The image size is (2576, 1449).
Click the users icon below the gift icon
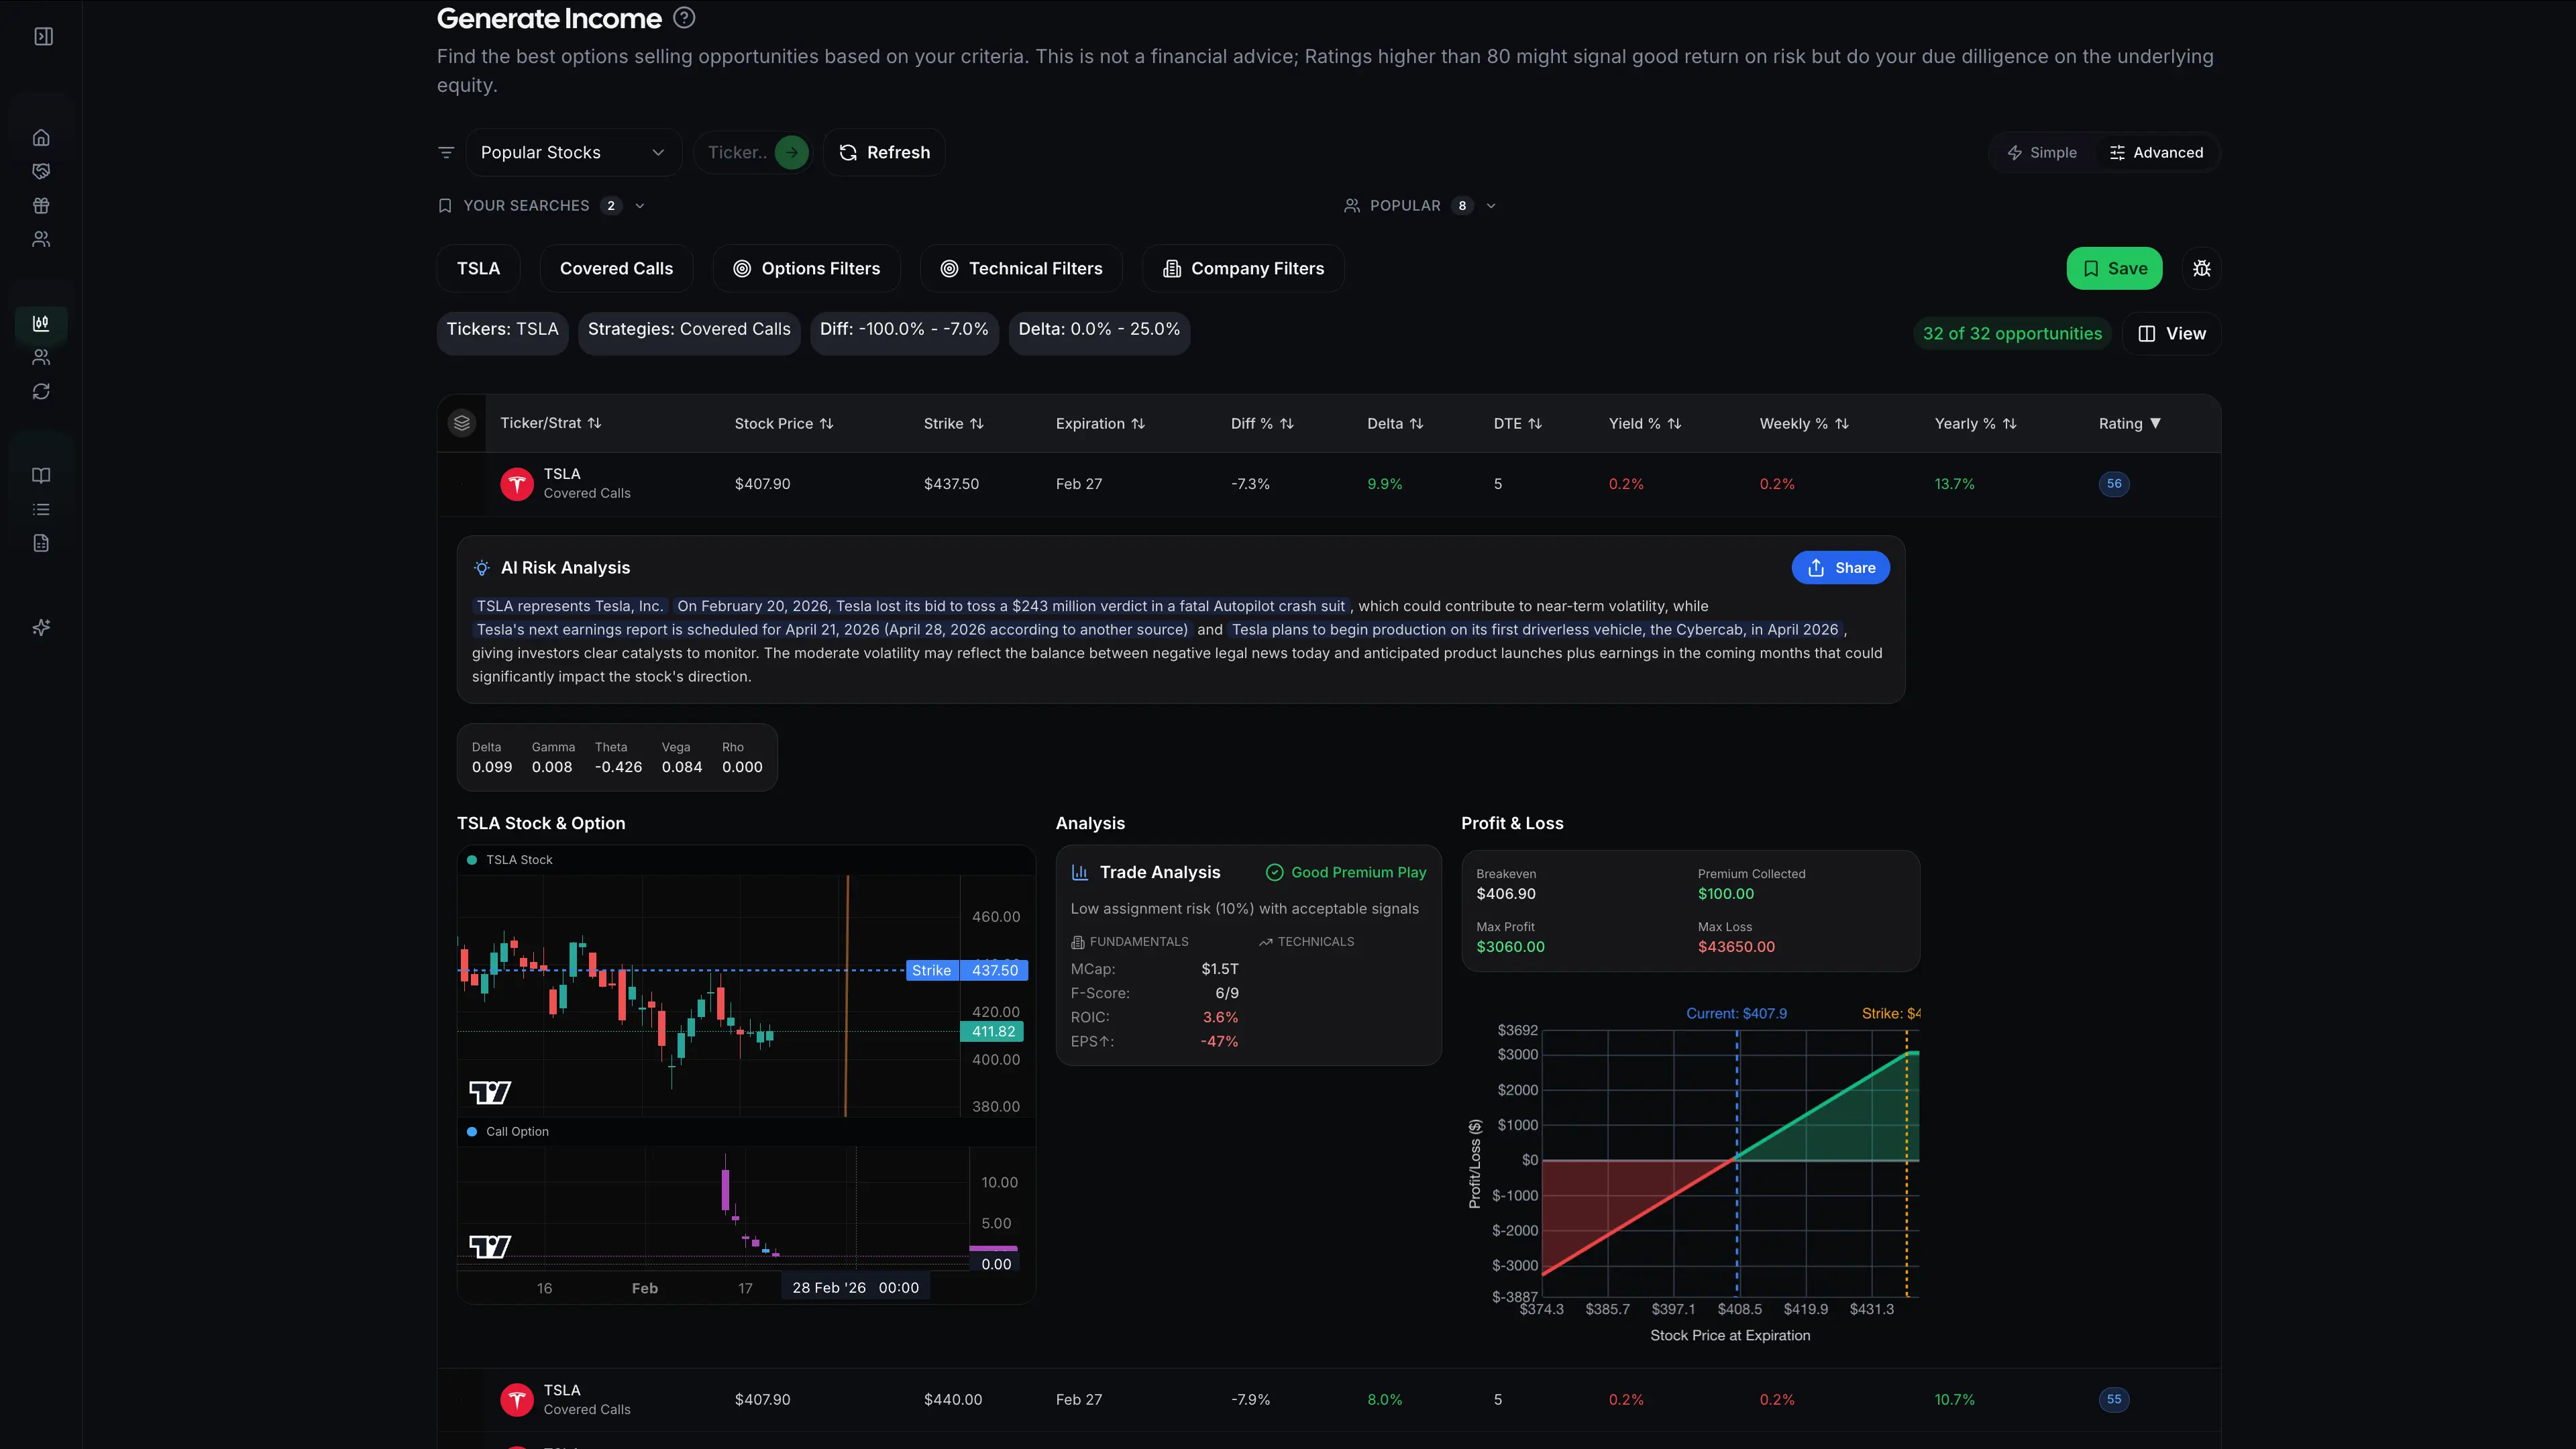point(41,239)
